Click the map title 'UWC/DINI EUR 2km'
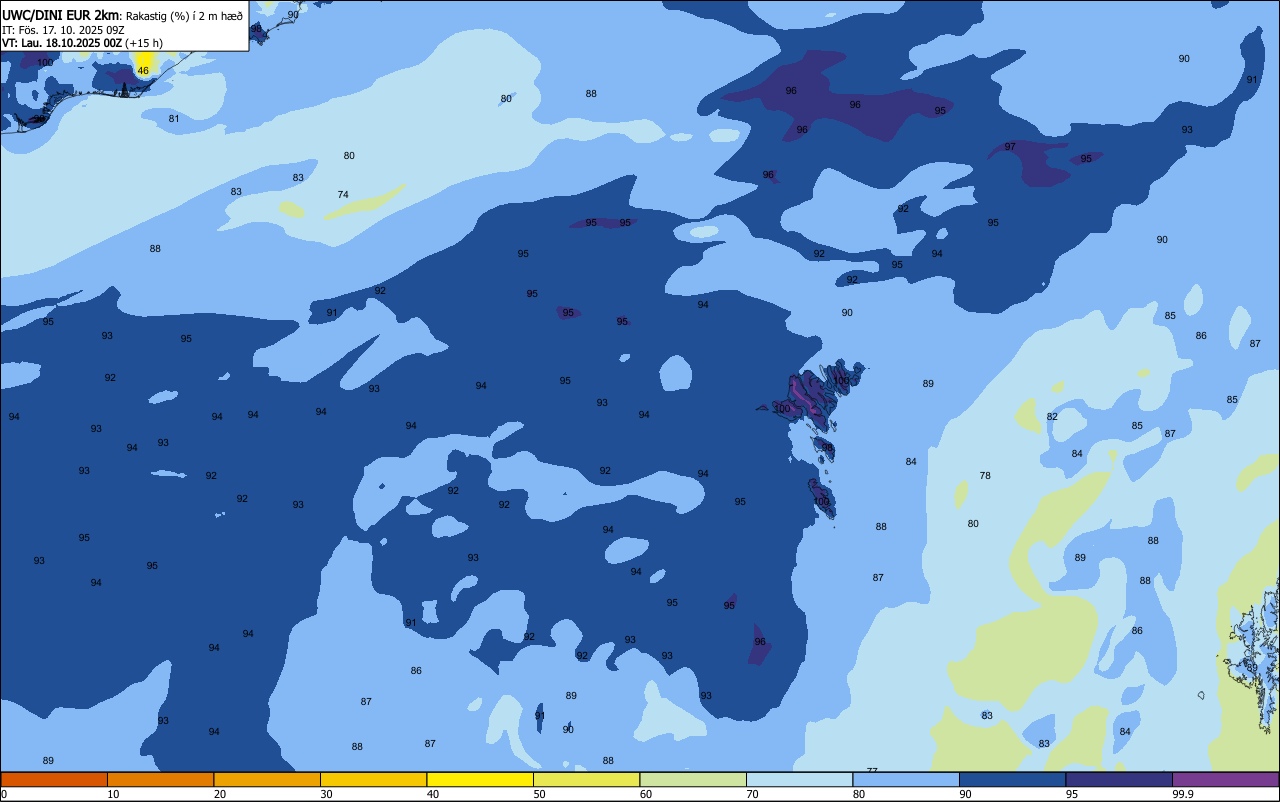The width and height of the screenshot is (1280, 802). click(x=61, y=15)
